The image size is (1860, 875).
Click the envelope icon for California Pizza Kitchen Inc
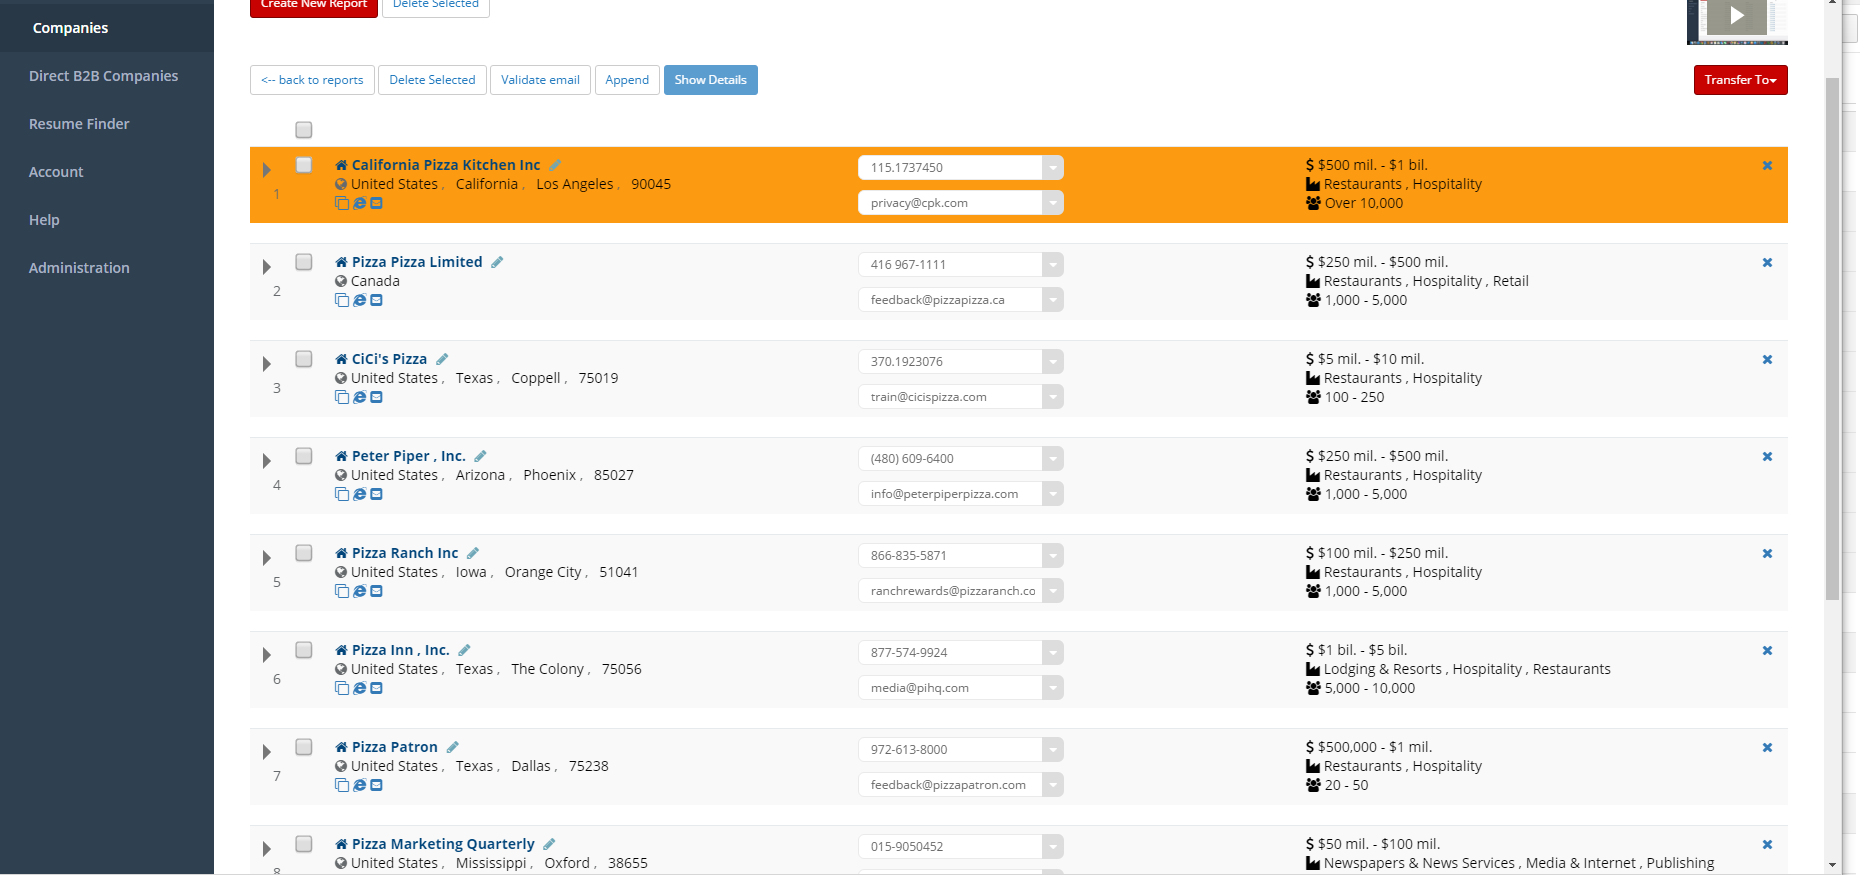point(376,203)
